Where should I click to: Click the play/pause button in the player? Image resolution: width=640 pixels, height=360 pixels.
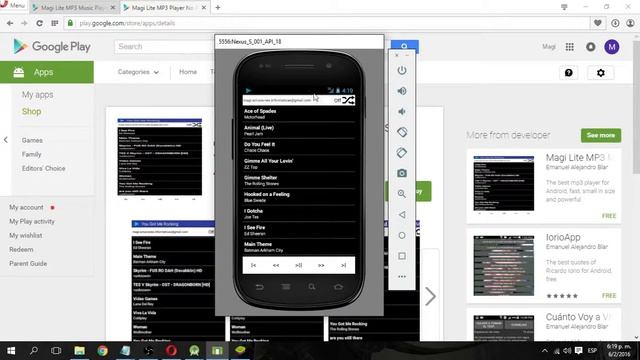coord(298,265)
